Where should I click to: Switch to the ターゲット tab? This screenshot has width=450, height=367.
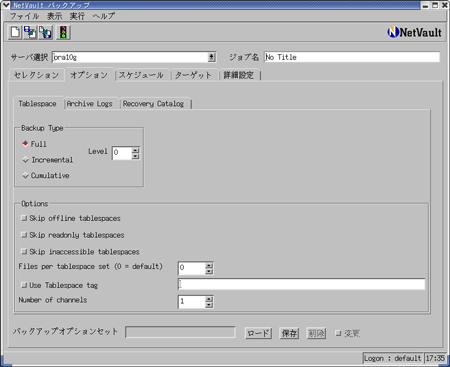click(x=193, y=75)
